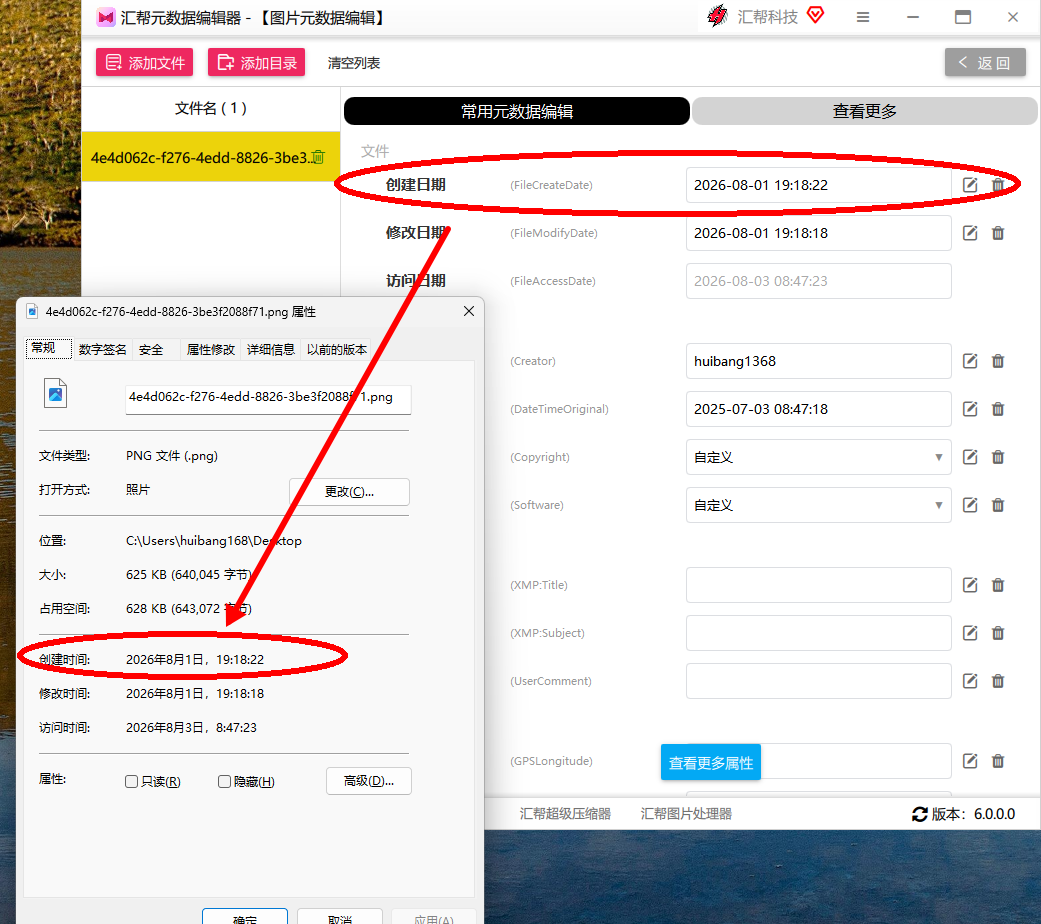
Task: Switch to 常用元数据编辑 tab
Action: pyautogui.click(x=517, y=111)
